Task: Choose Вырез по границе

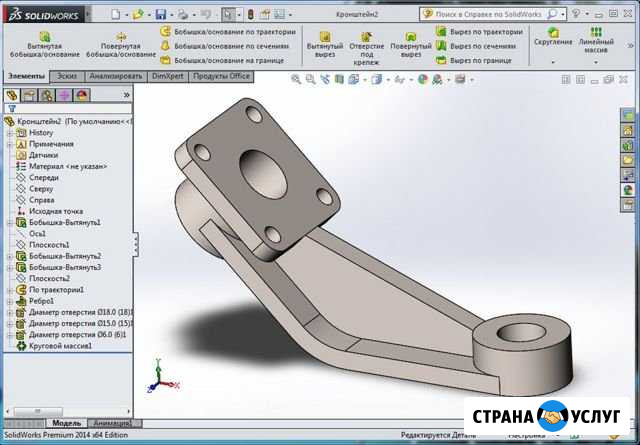Action: click(x=473, y=60)
